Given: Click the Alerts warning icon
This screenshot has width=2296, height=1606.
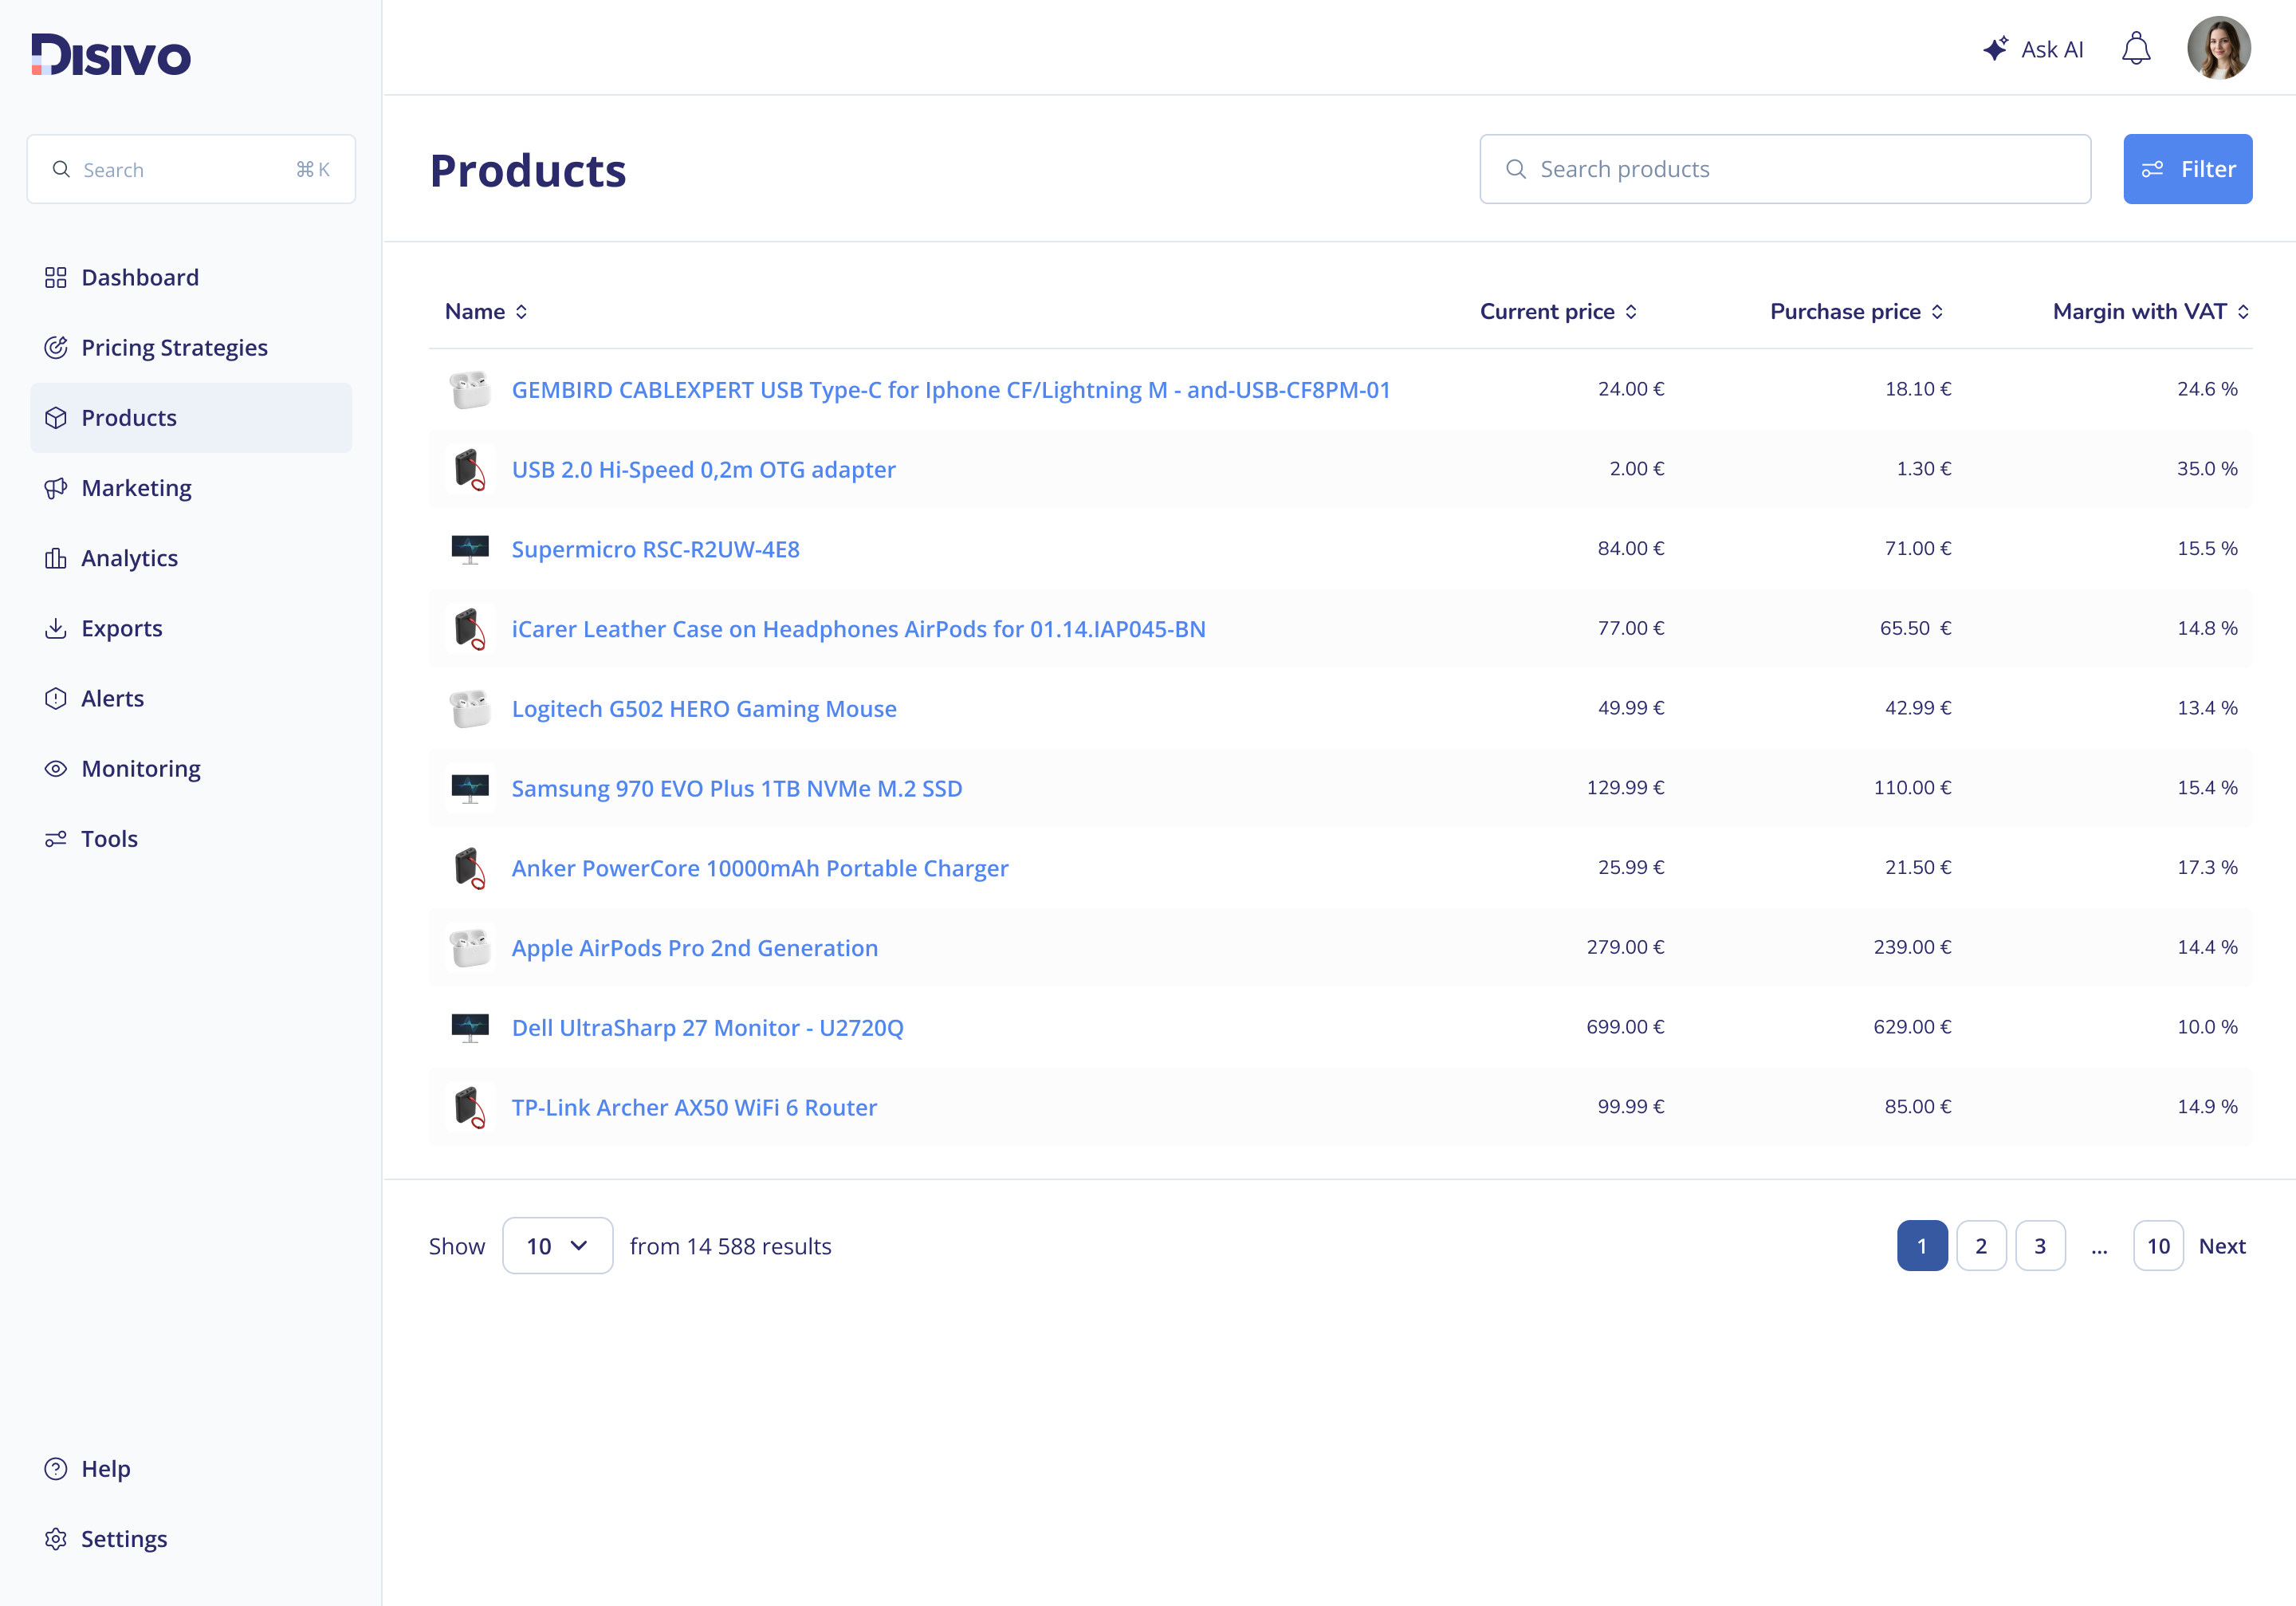Looking at the screenshot, I should click(x=56, y=698).
